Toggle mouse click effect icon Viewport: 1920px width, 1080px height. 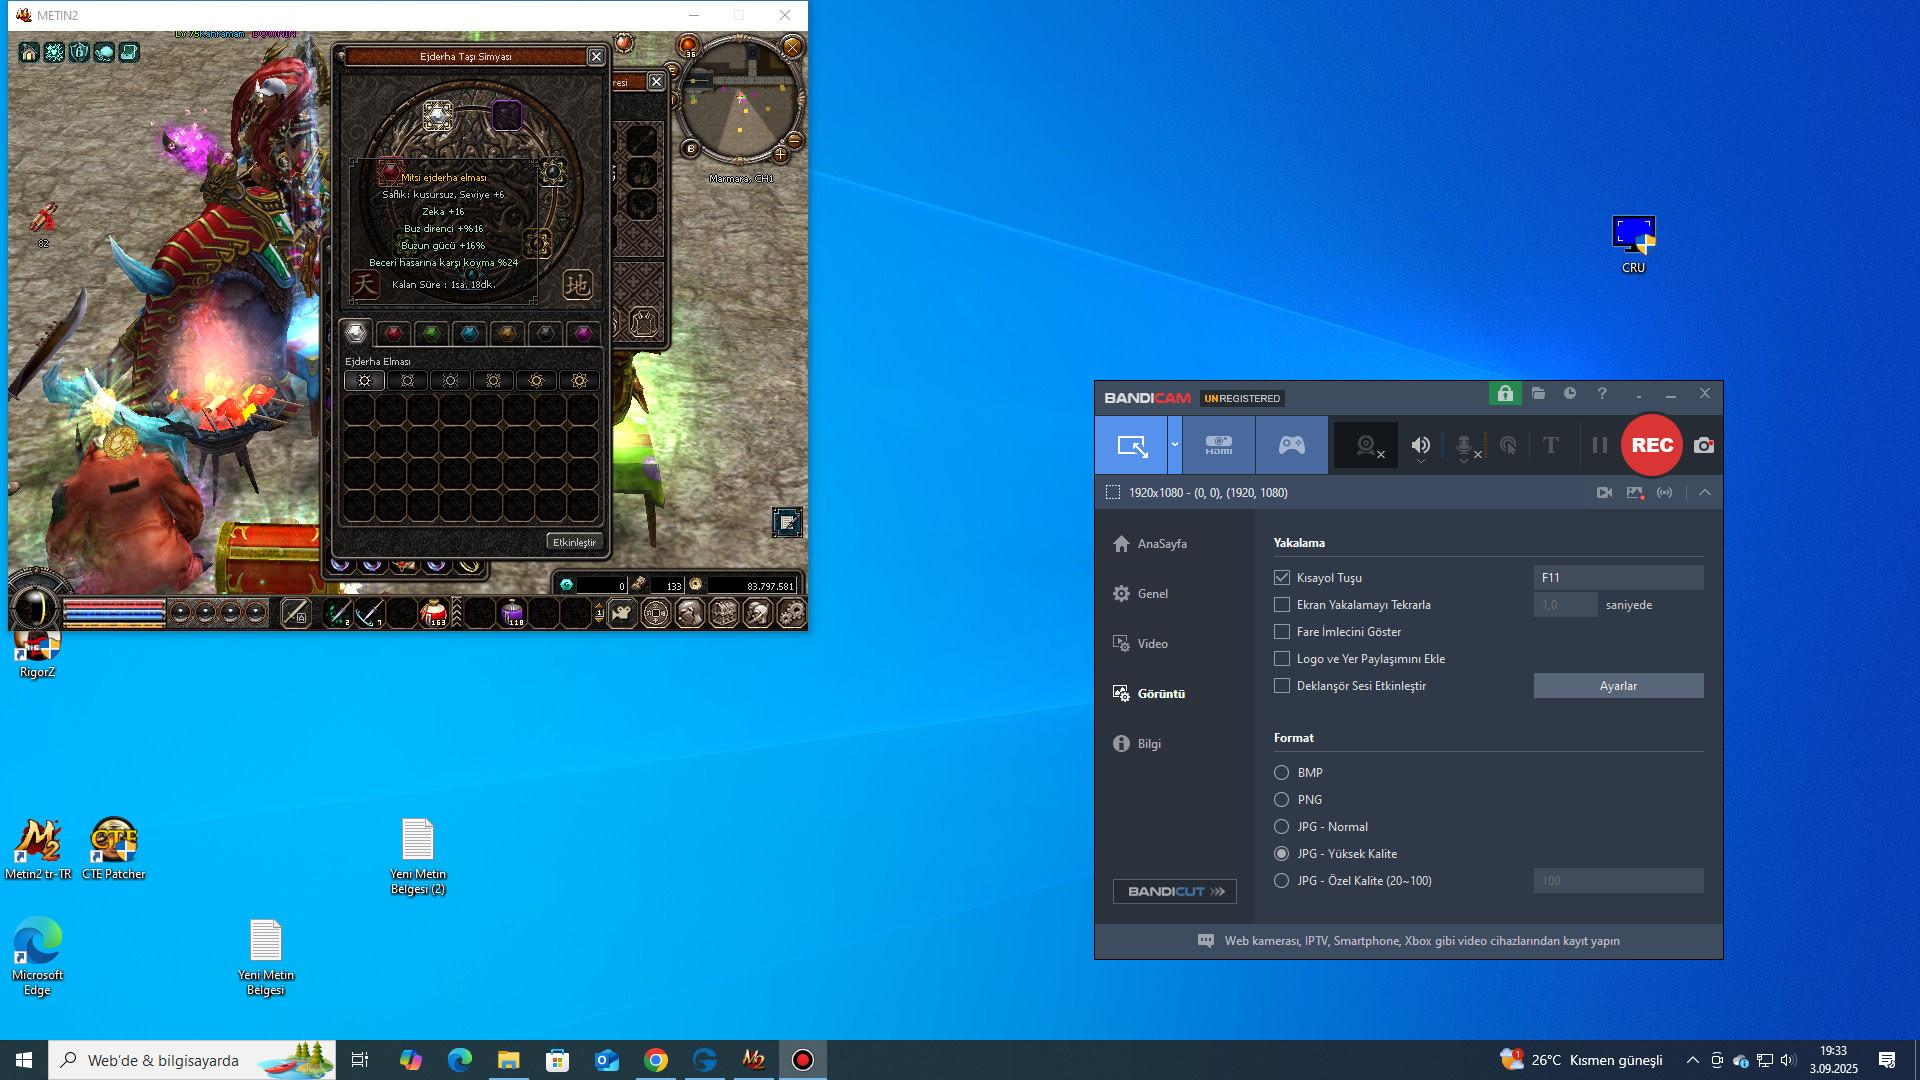click(x=1508, y=446)
